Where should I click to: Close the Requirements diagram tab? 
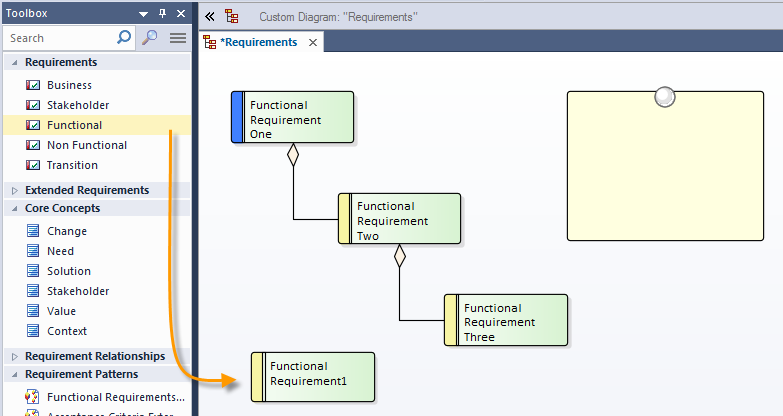pyautogui.click(x=313, y=42)
